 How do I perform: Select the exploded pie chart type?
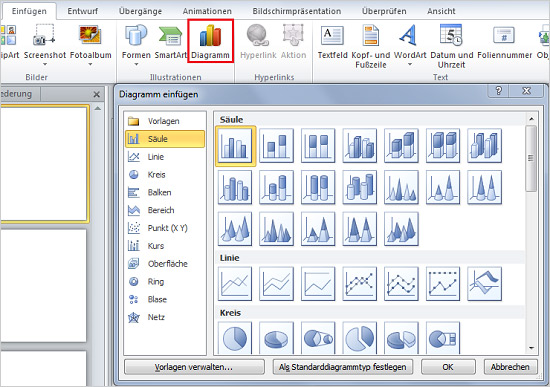pyautogui.click(x=360, y=338)
